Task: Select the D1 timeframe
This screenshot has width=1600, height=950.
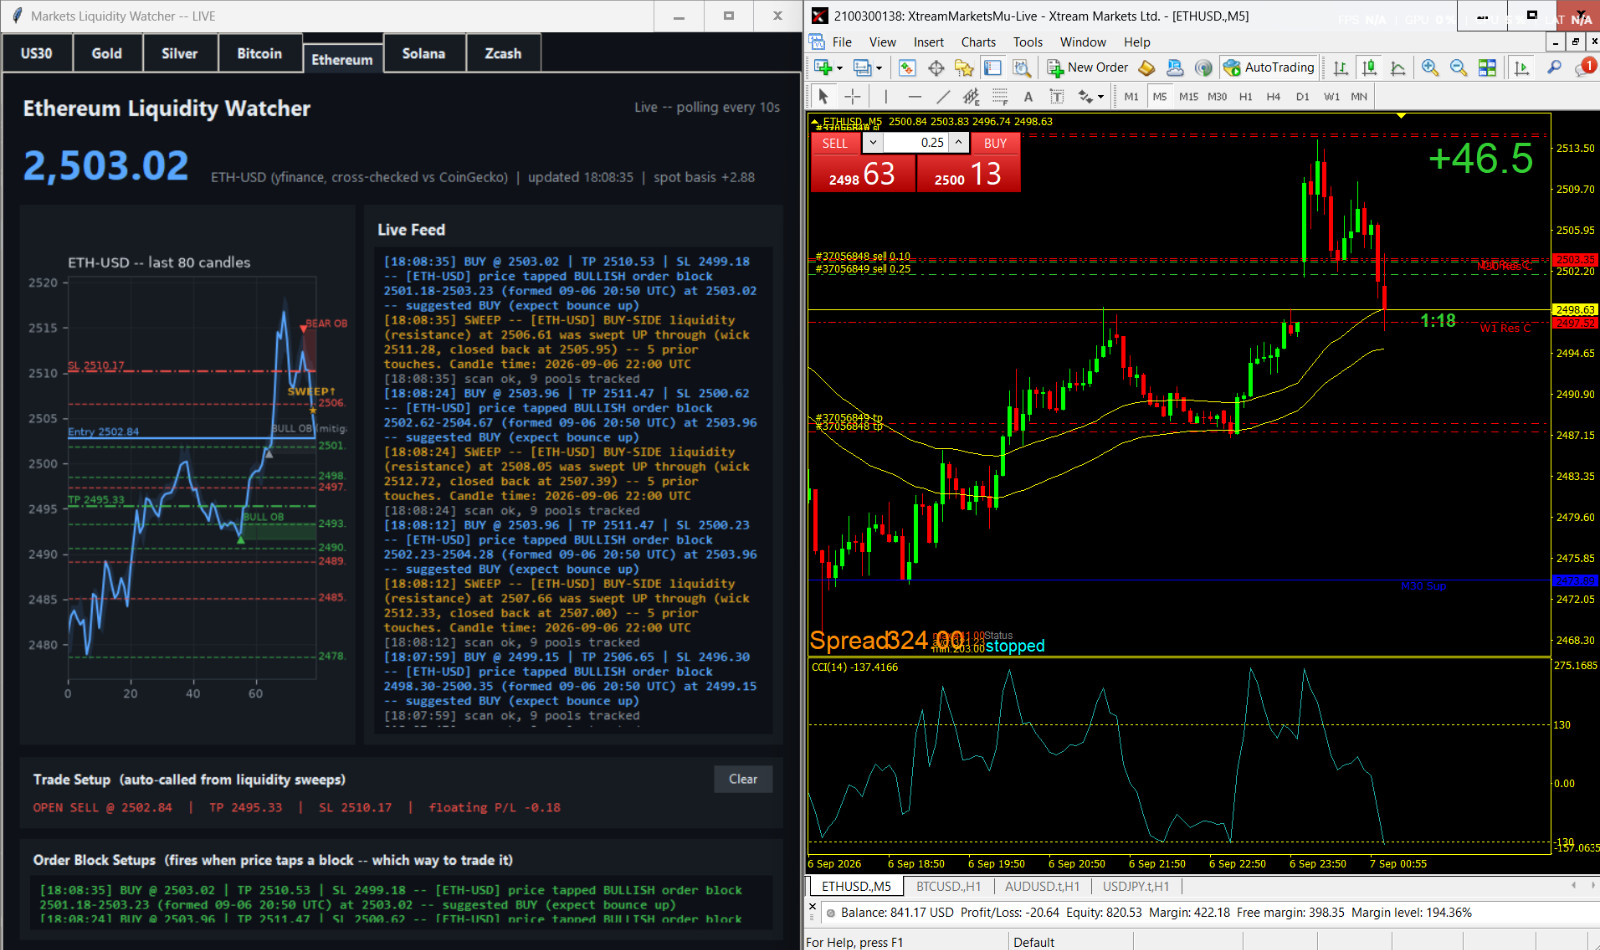Action: tap(1302, 97)
